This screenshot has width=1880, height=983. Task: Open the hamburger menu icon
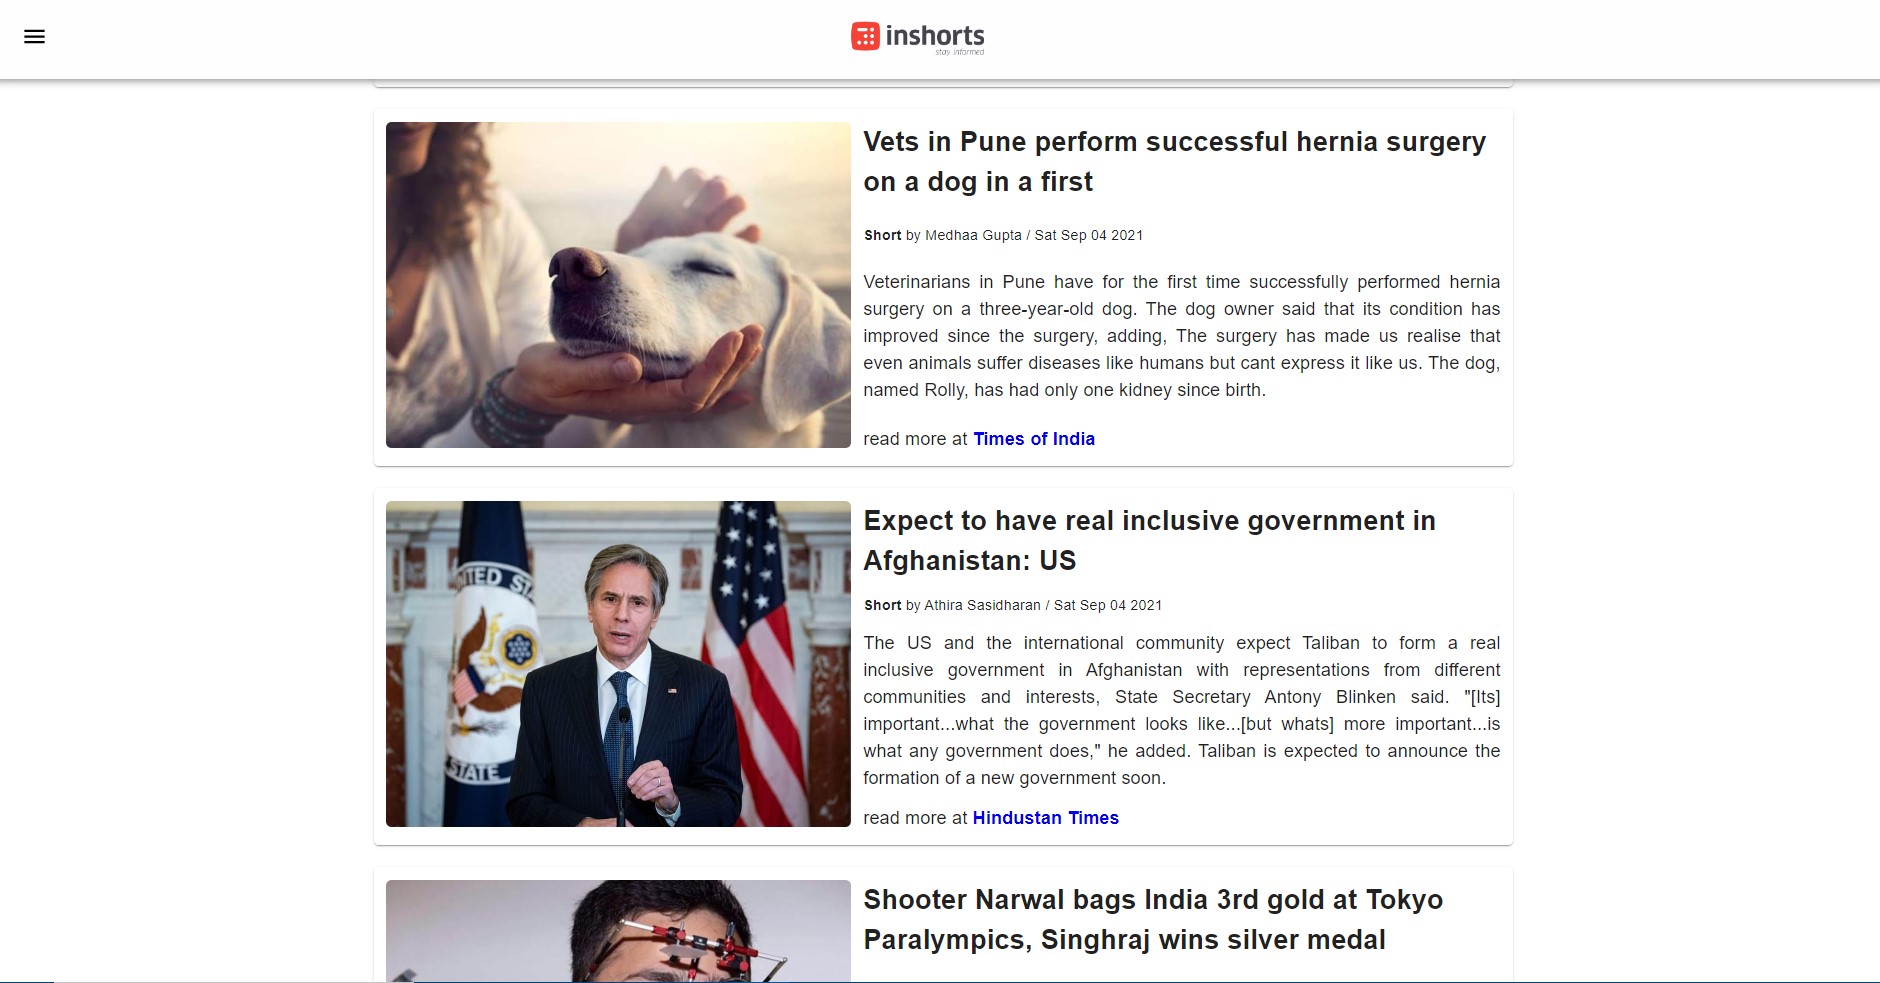point(34,37)
